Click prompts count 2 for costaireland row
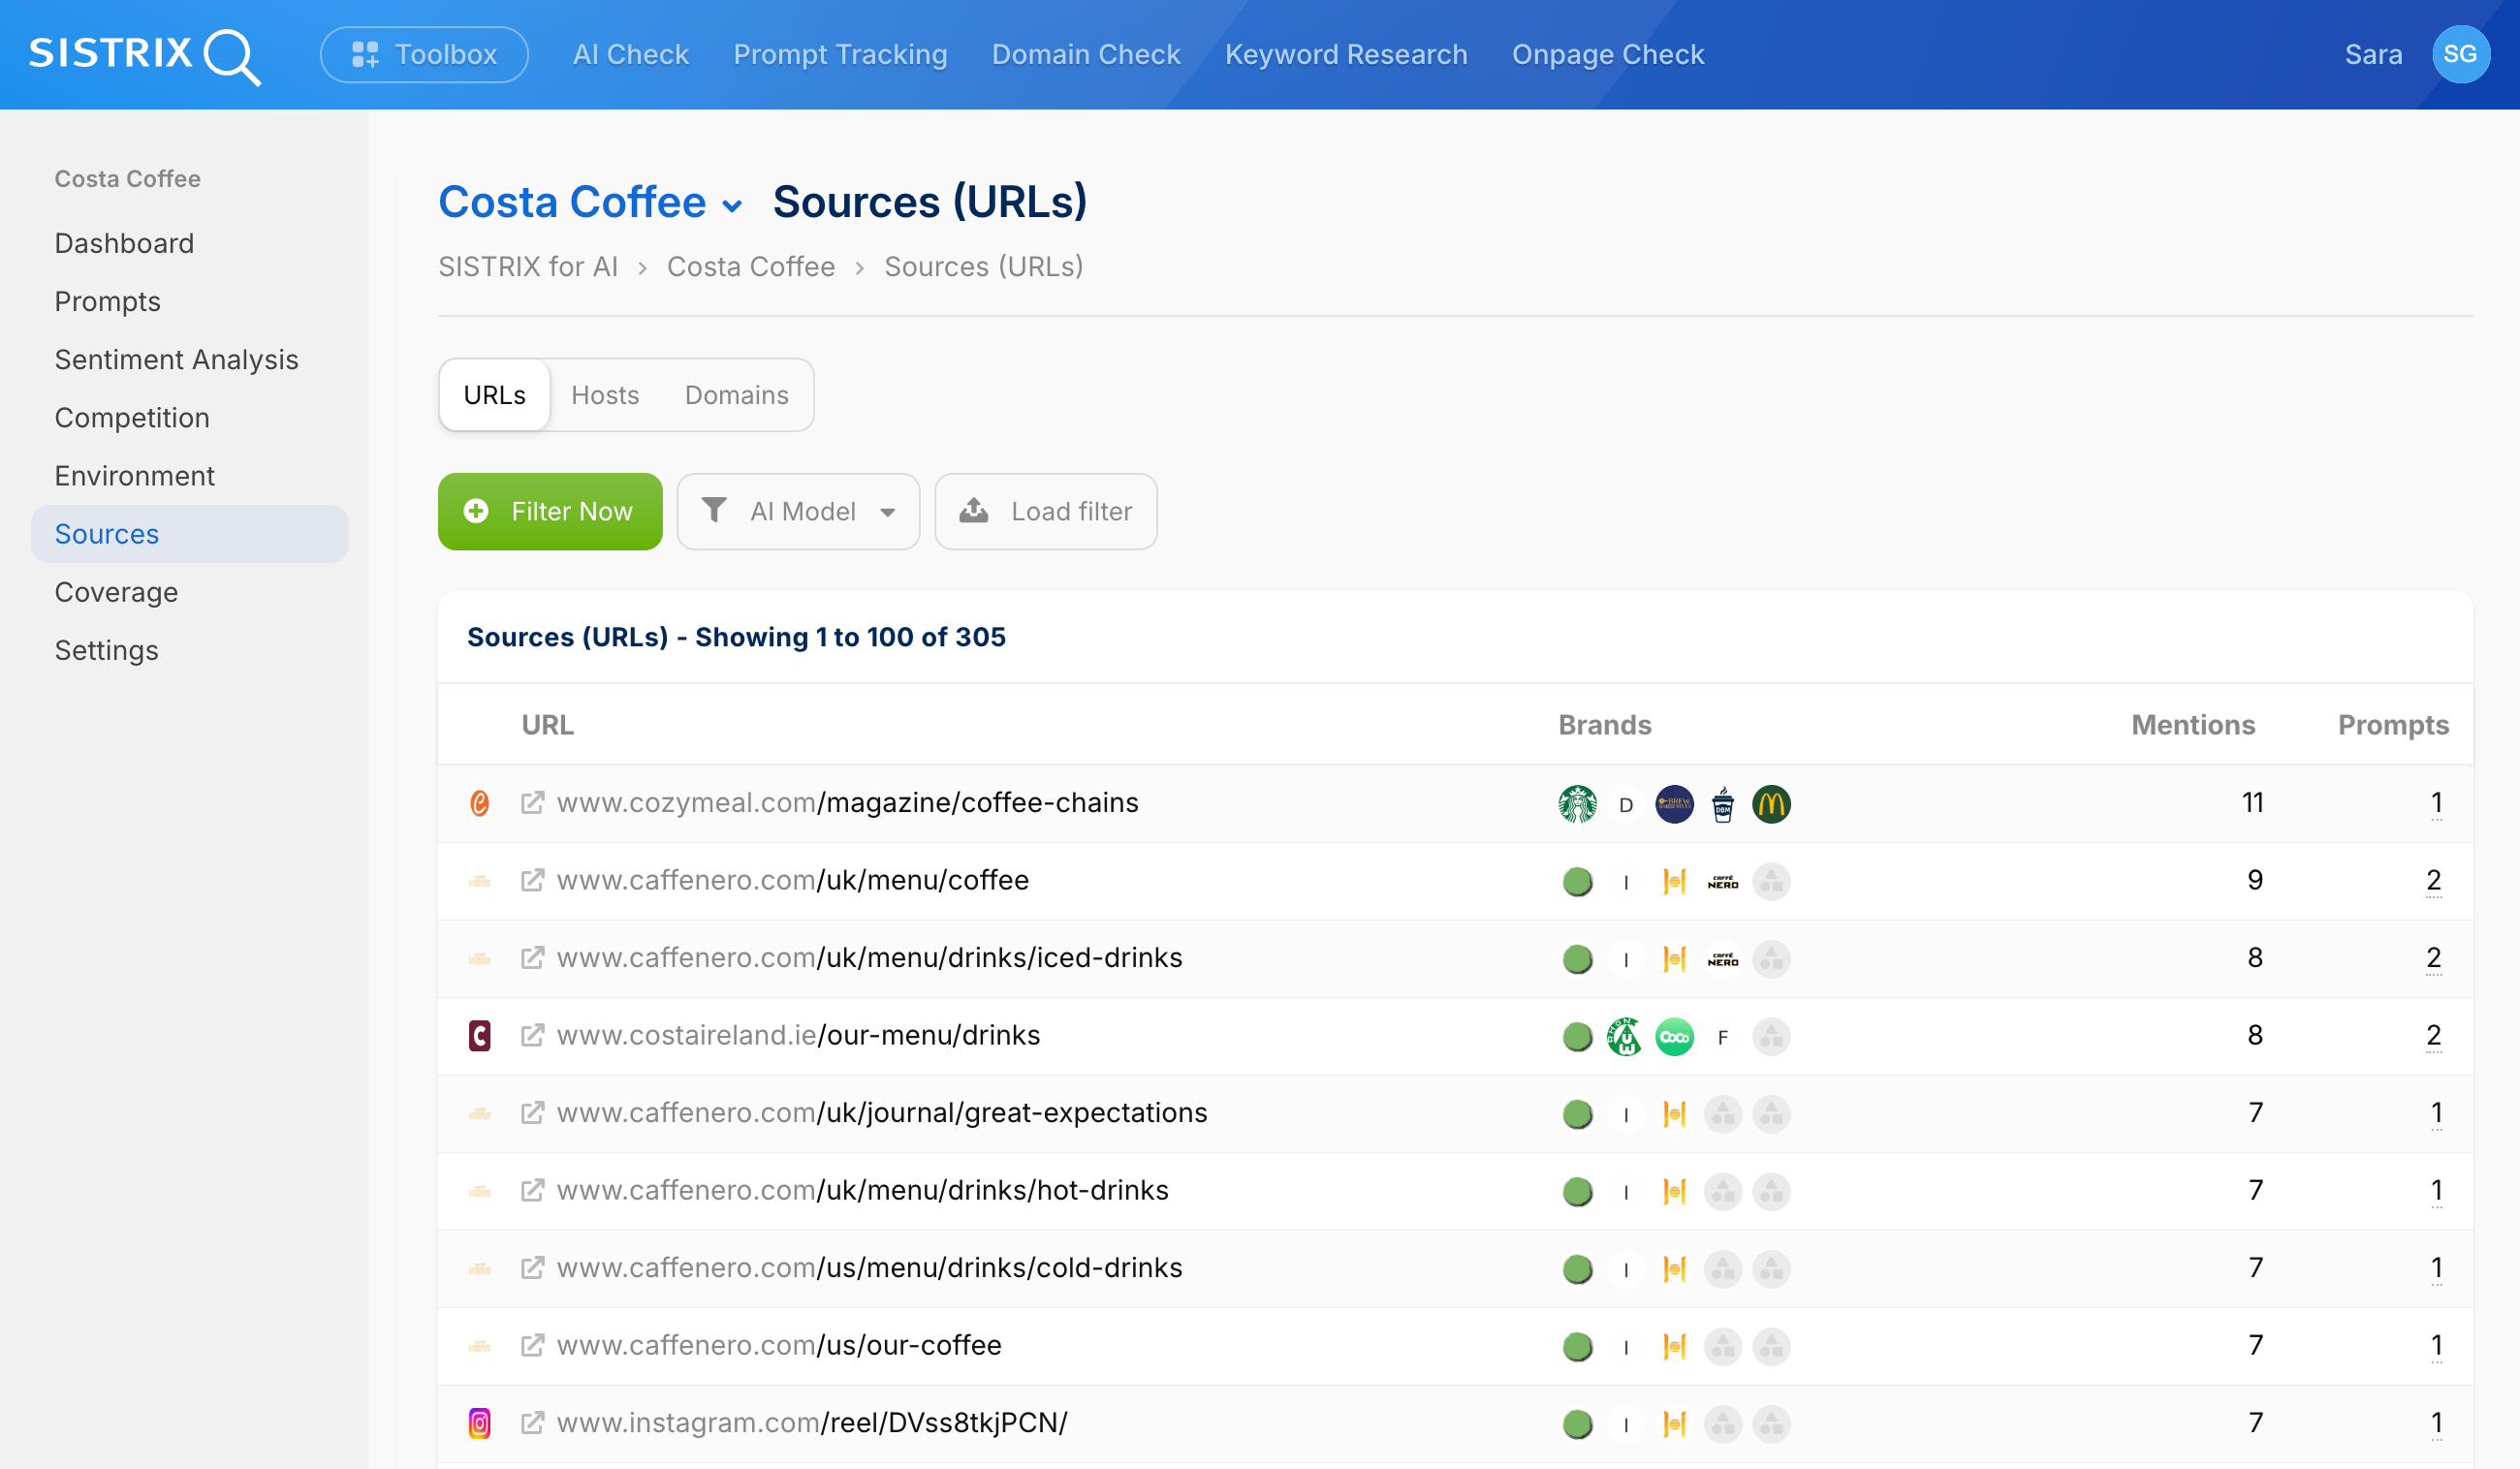Viewport: 2520px width, 1469px height. click(x=2434, y=1035)
